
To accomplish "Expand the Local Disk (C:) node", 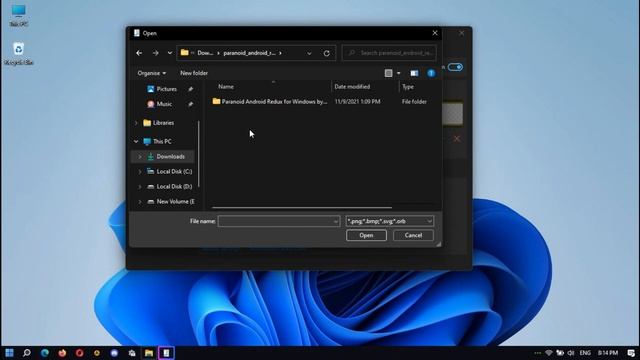I will [x=140, y=172].
